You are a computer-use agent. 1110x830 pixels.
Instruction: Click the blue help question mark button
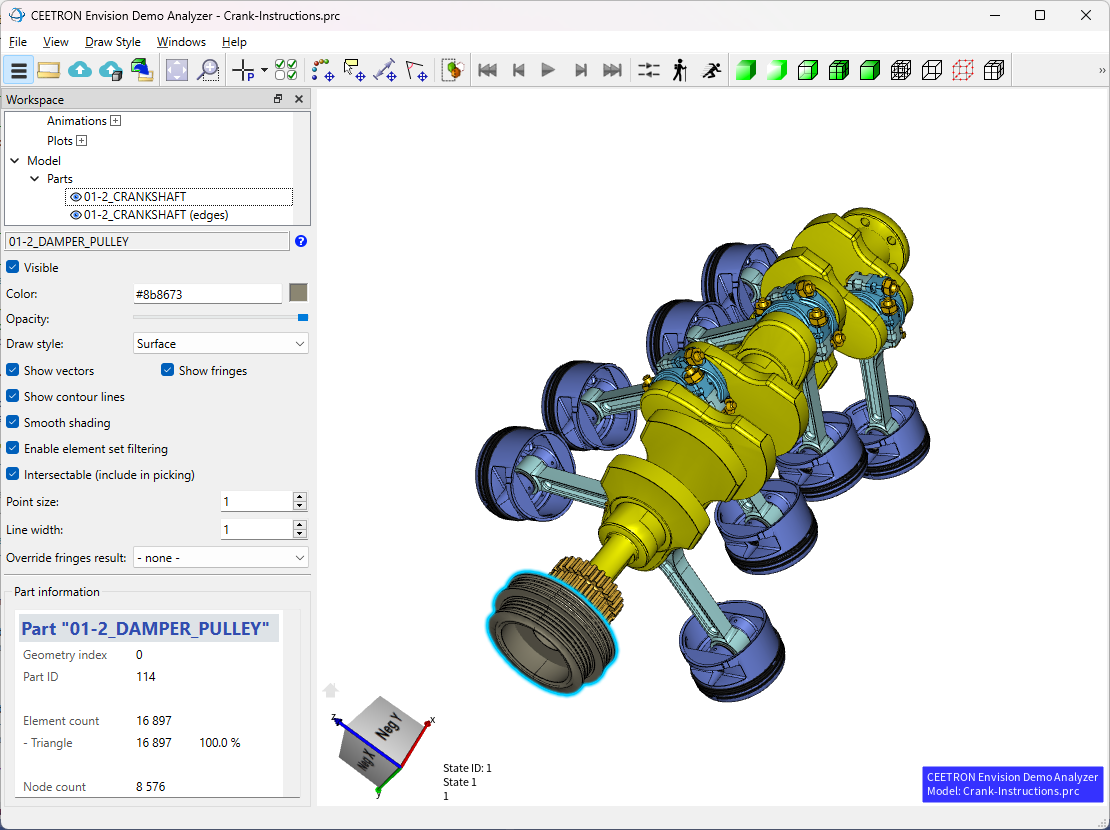[x=301, y=242]
